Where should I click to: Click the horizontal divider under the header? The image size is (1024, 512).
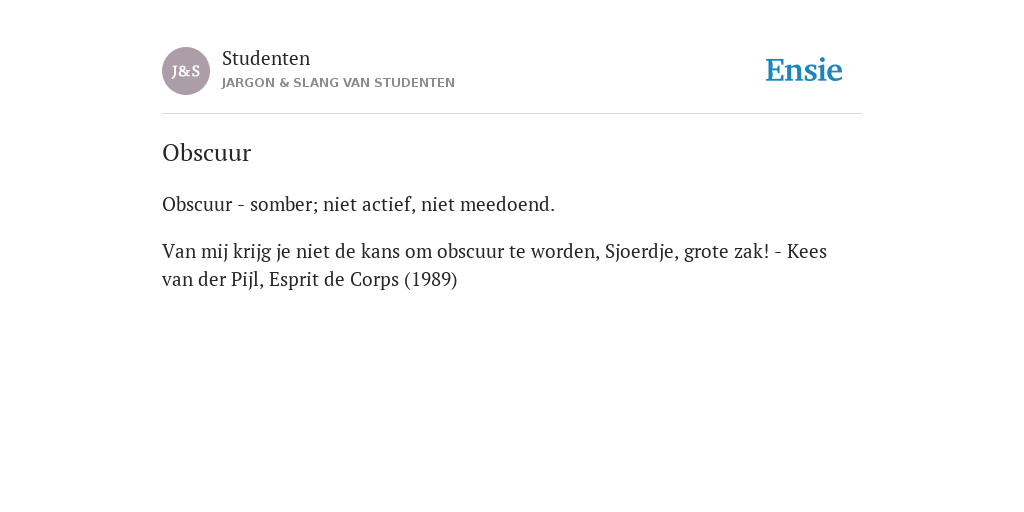coord(512,114)
